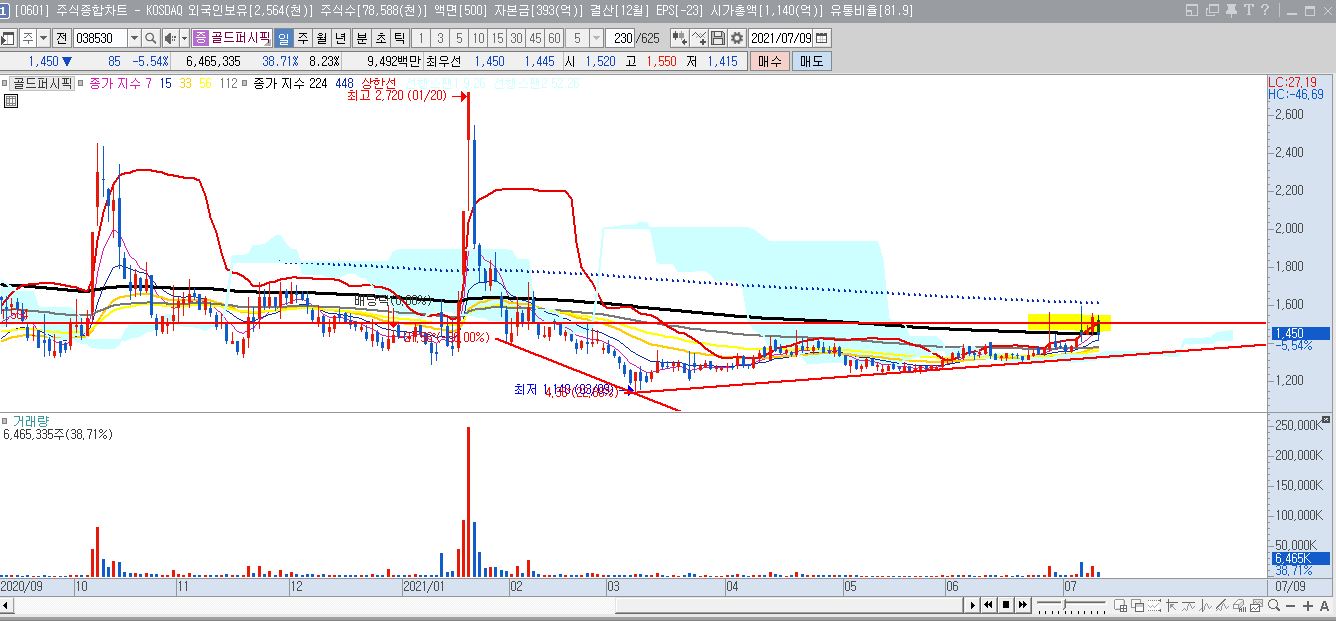Open the help question mark icon
1336x621 pixels.
tap(1264, 10)
